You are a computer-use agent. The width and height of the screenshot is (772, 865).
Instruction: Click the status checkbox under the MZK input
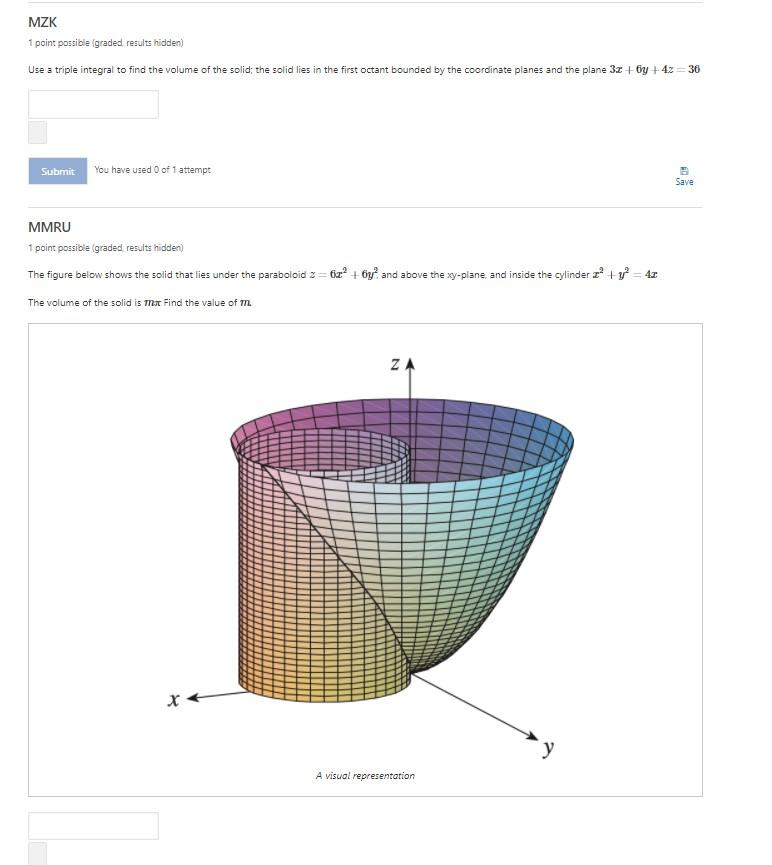coord(36,131)
